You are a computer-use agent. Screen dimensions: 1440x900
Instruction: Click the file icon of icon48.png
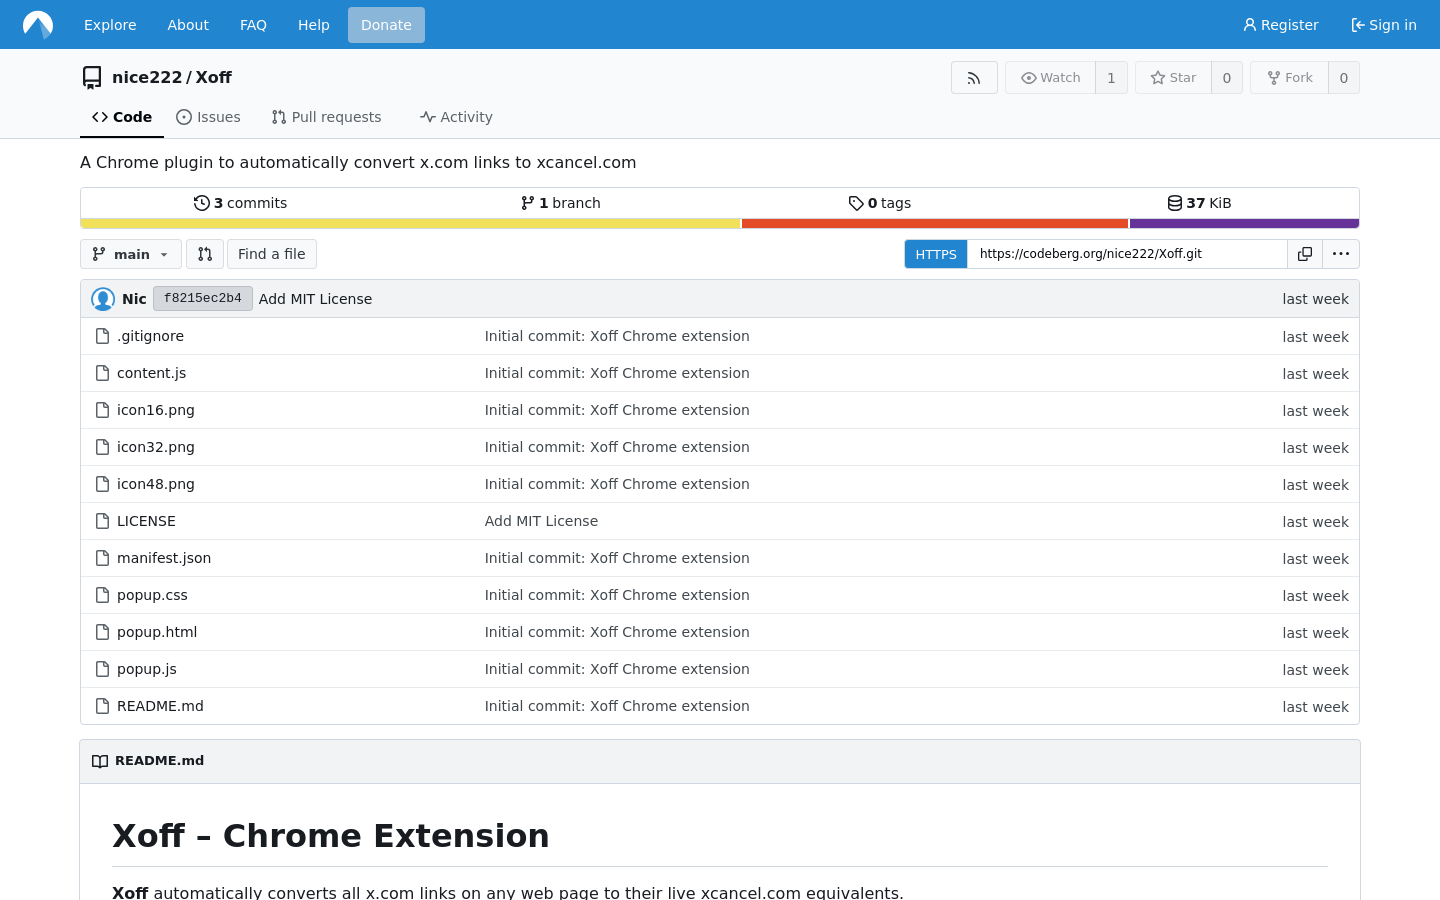[102, 484]
